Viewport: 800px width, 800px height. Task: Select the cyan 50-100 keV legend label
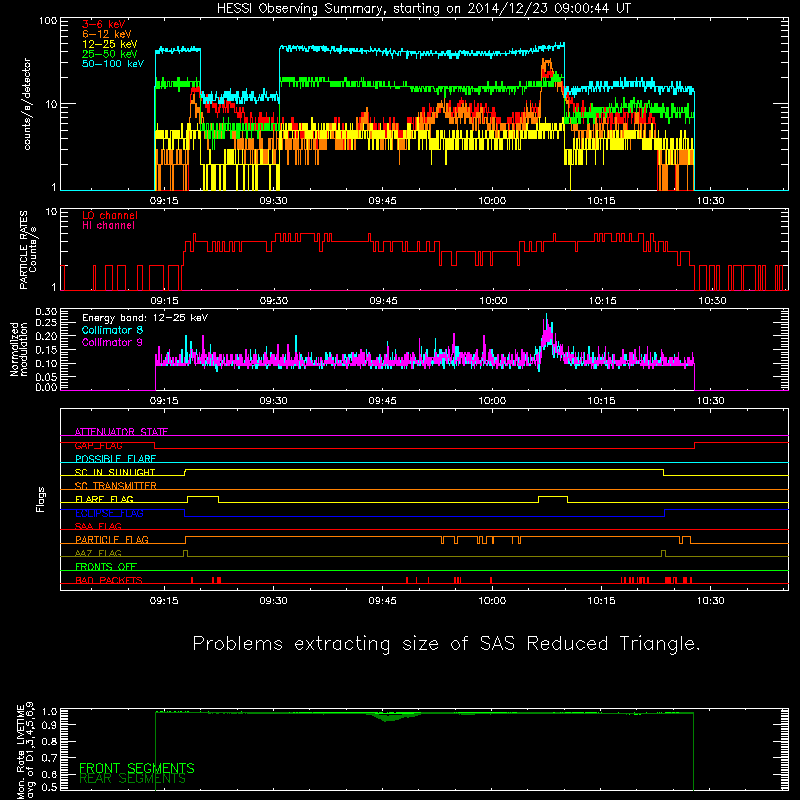point(113,64)
